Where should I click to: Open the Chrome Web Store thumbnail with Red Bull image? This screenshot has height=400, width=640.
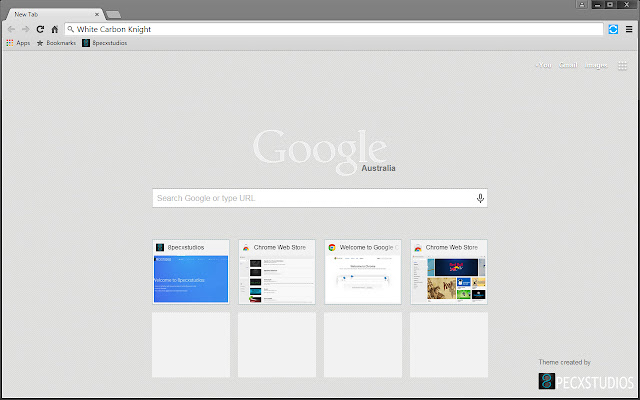point(449,272)
